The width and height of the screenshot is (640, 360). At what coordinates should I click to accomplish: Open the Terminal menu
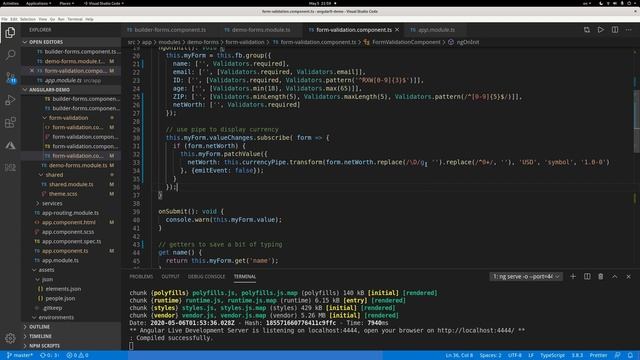75,19
